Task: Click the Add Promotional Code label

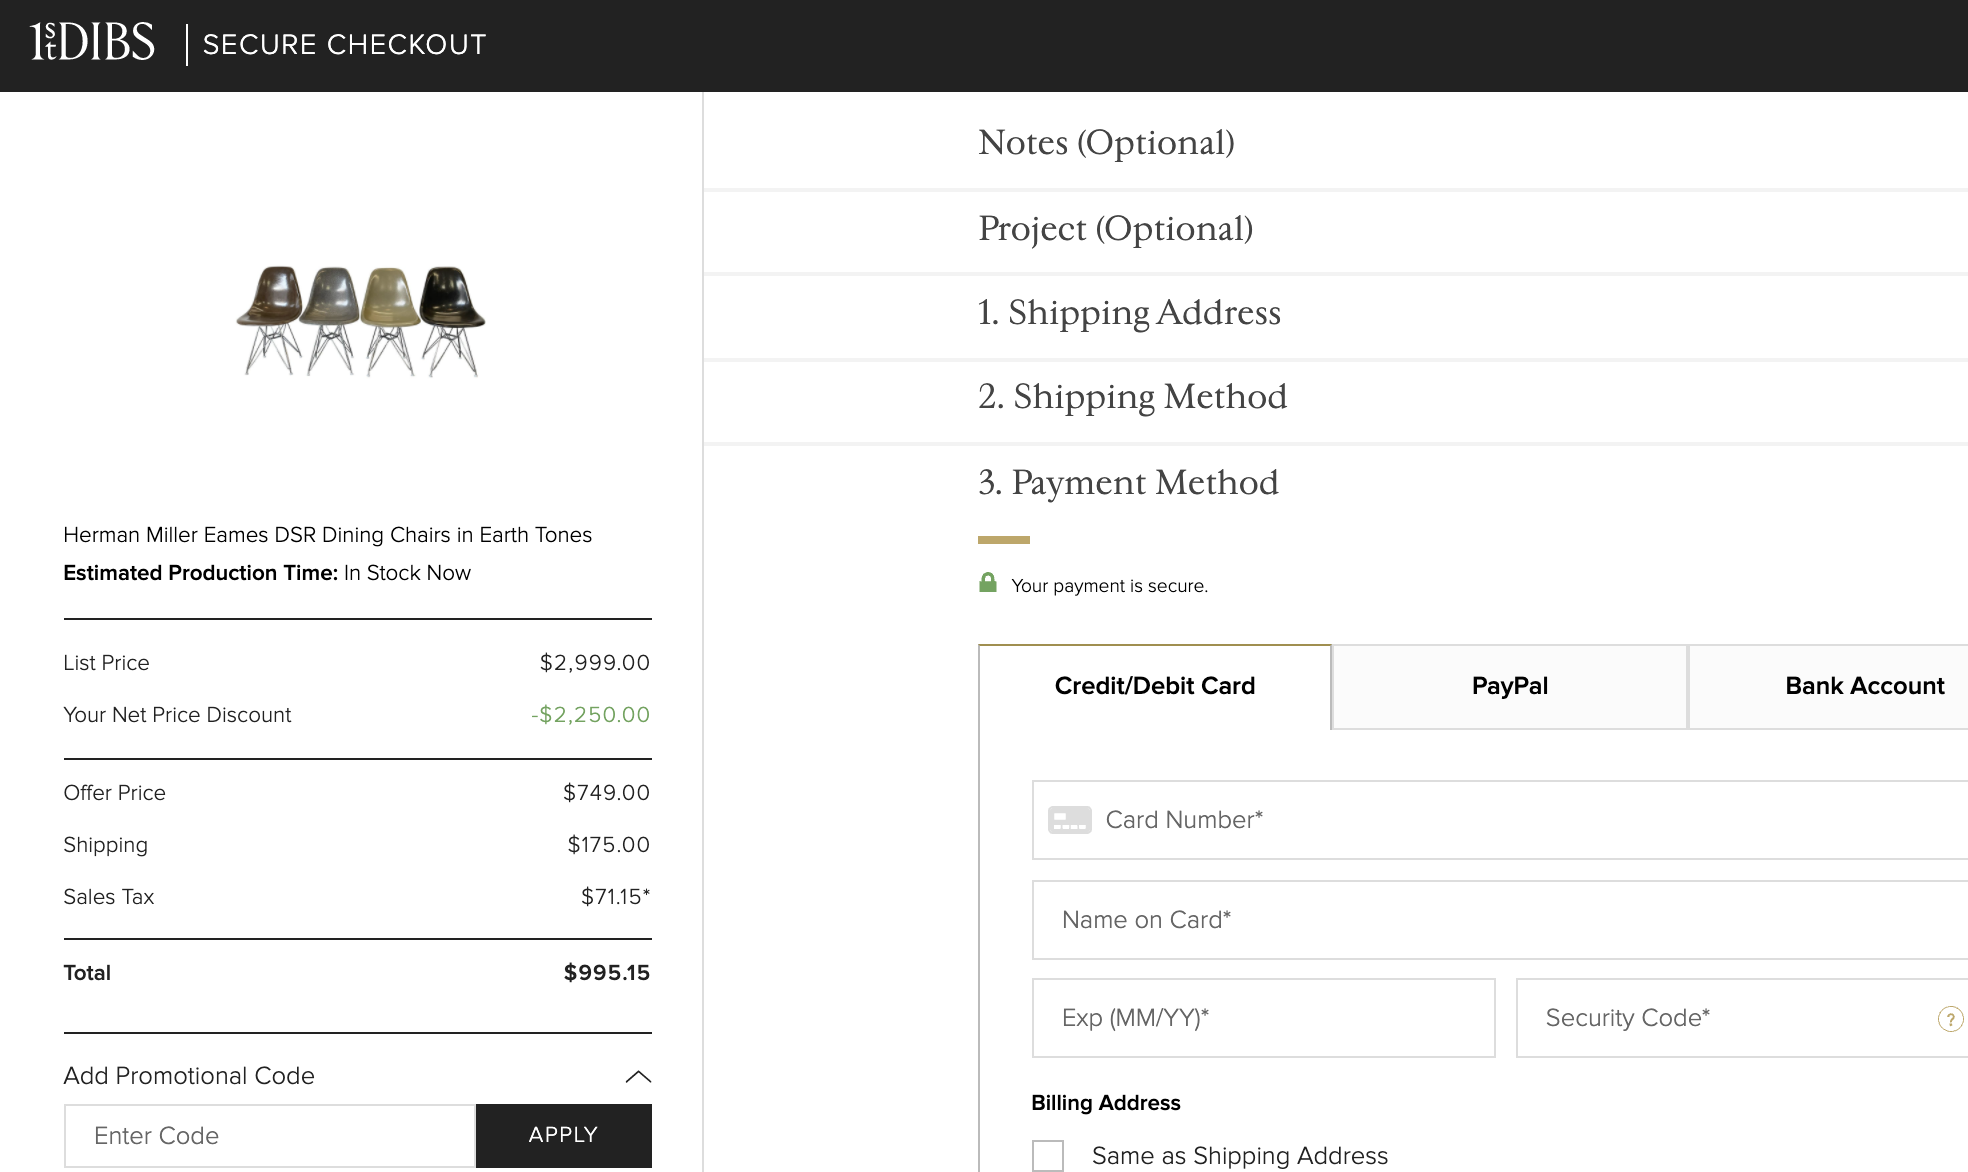Action: (x=189, y=1076)
